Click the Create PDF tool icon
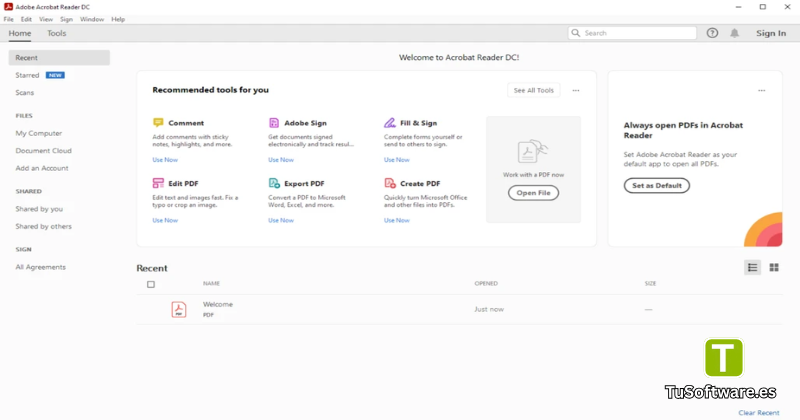The height and width of the screenshot is (420, 800). 390,183
